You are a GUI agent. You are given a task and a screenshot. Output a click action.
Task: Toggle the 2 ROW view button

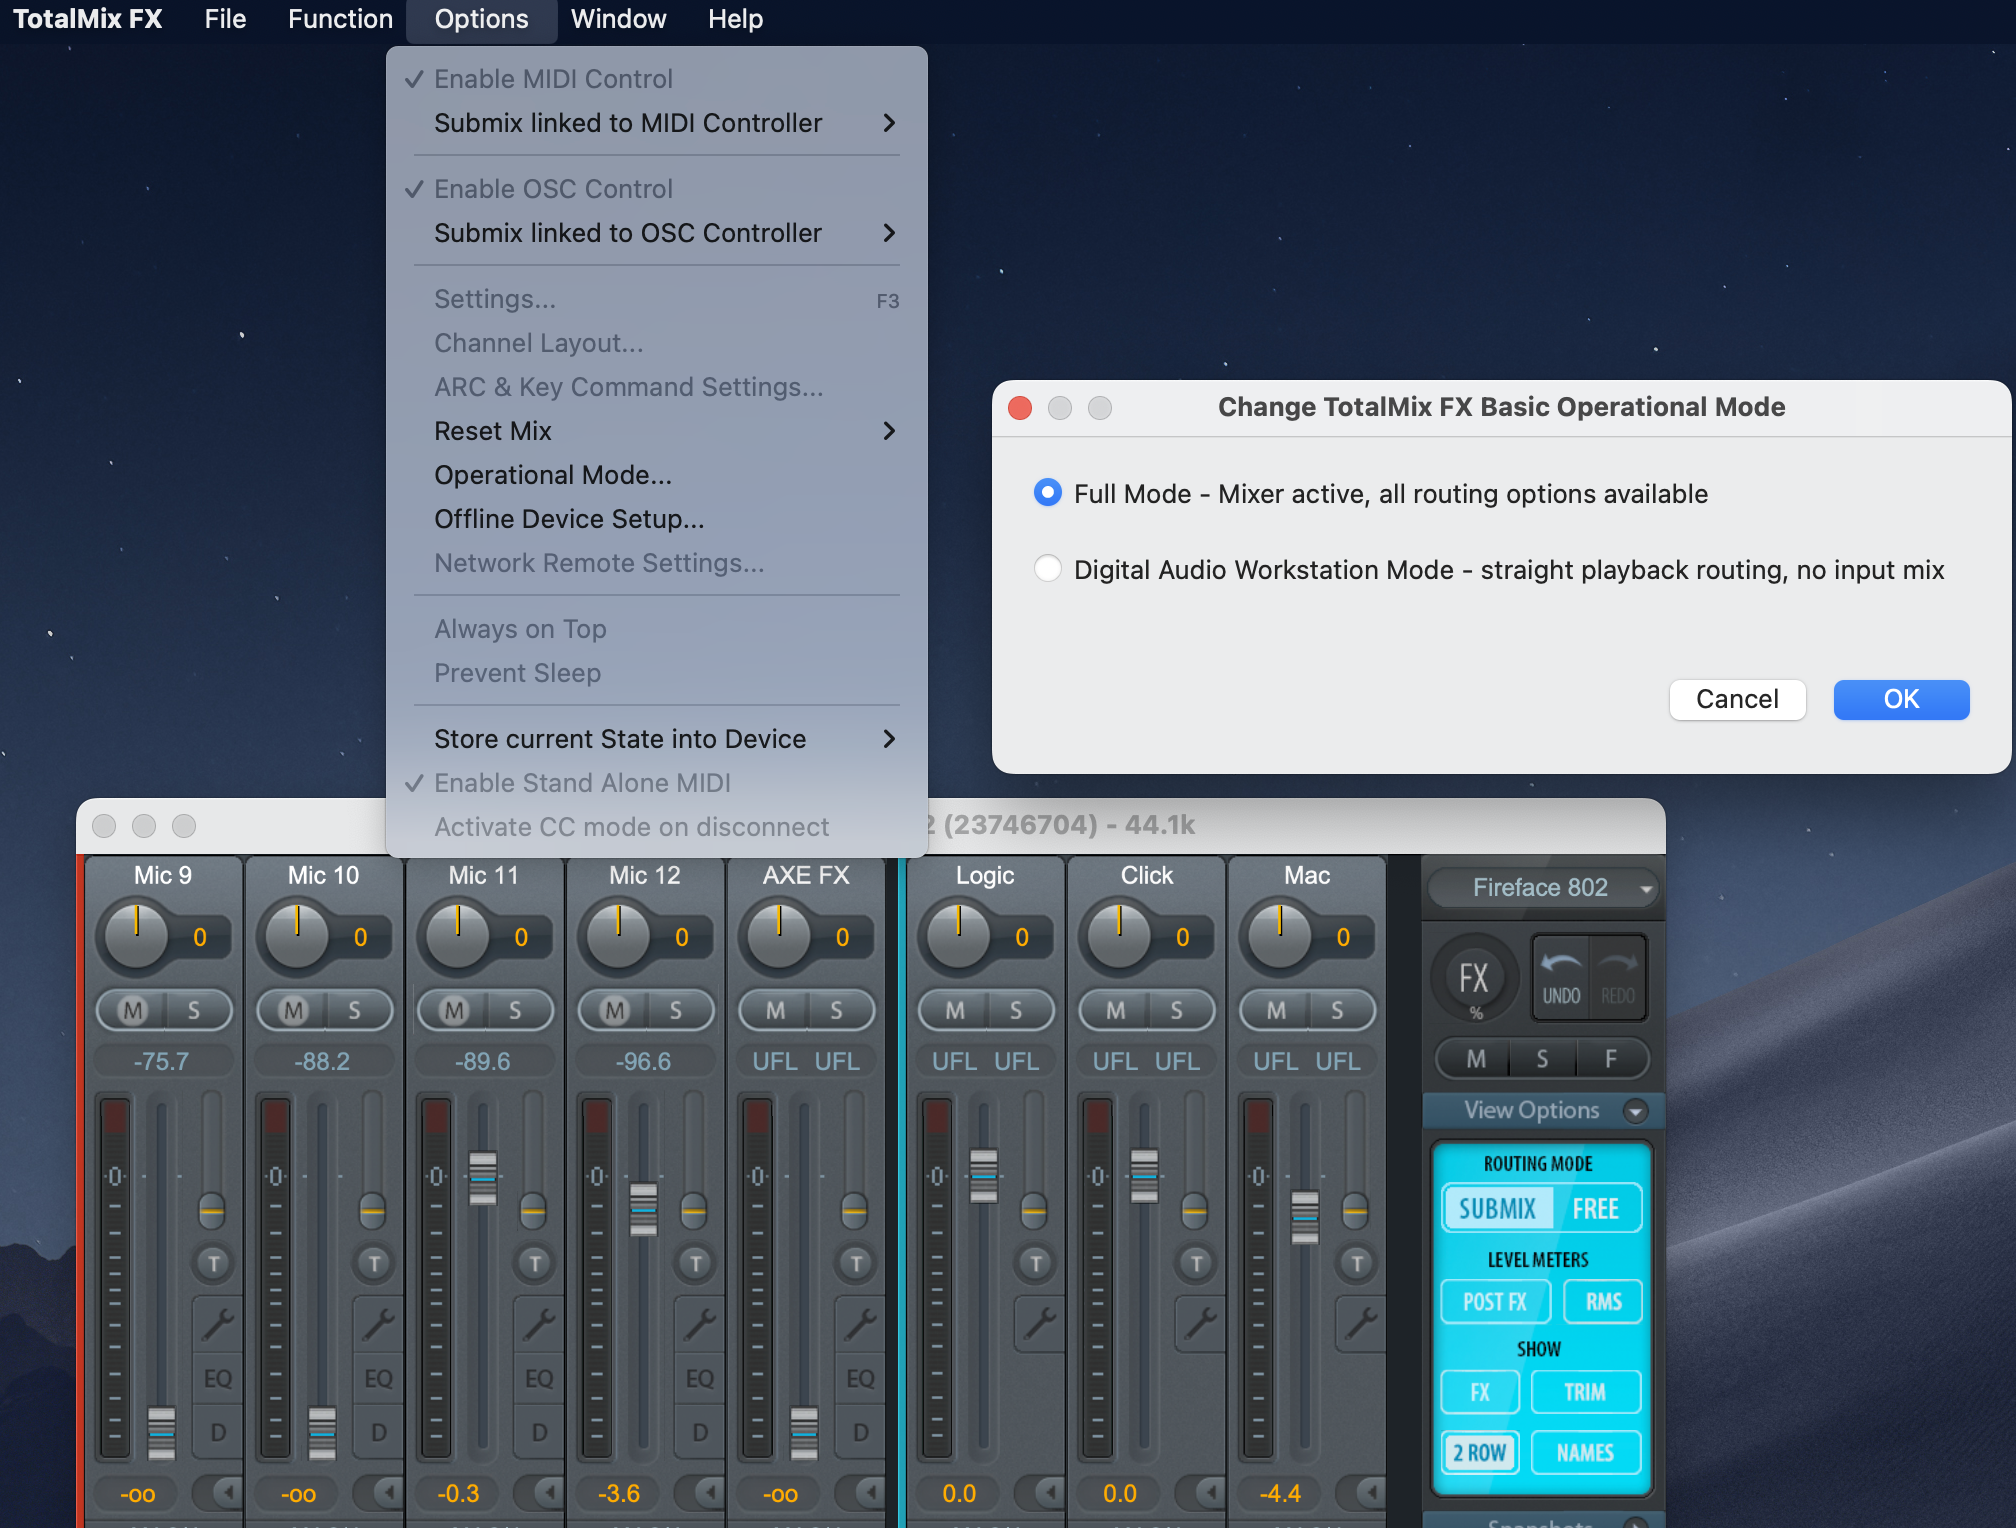point(1480,1452)
